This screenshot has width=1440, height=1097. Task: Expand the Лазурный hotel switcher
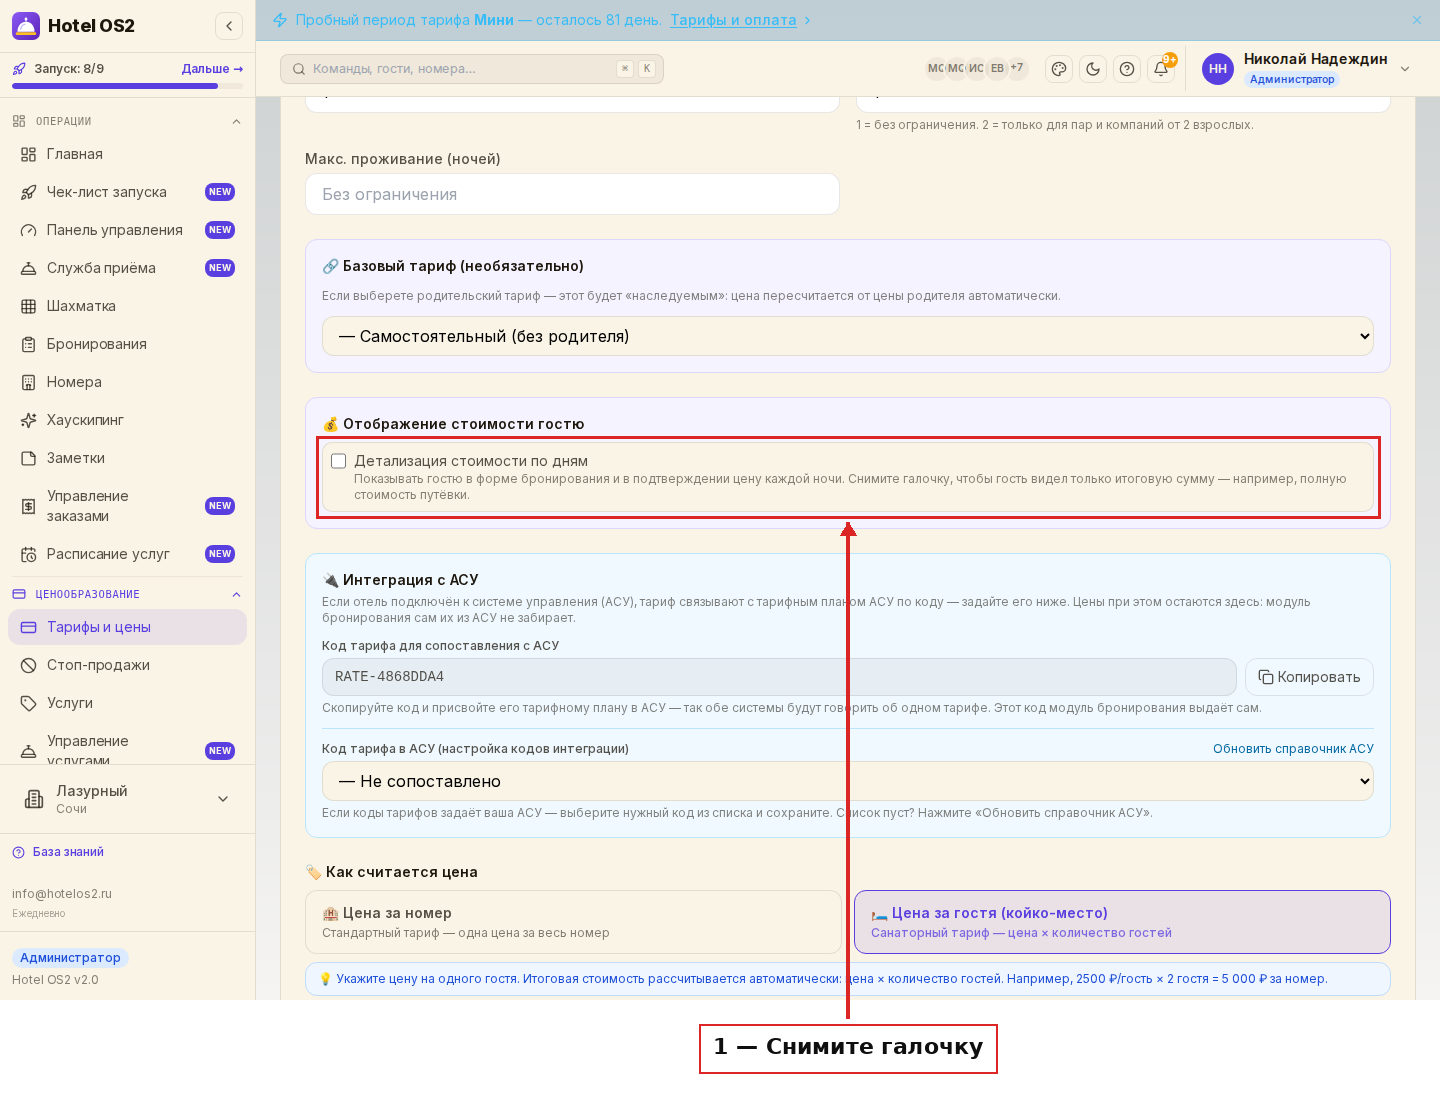coord(127,799)
